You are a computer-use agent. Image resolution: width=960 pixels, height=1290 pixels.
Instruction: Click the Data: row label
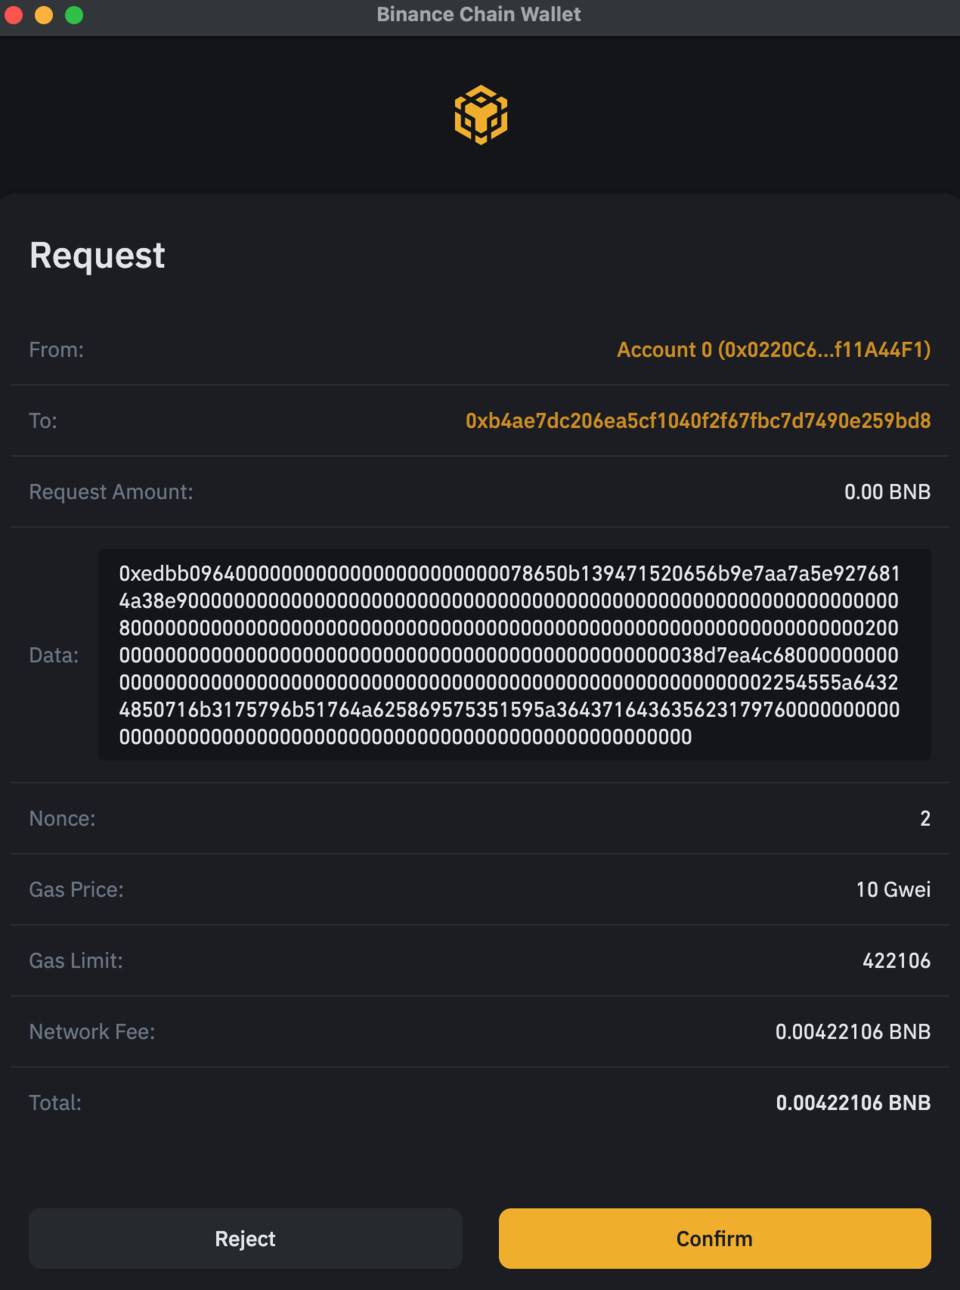(54, 654)
